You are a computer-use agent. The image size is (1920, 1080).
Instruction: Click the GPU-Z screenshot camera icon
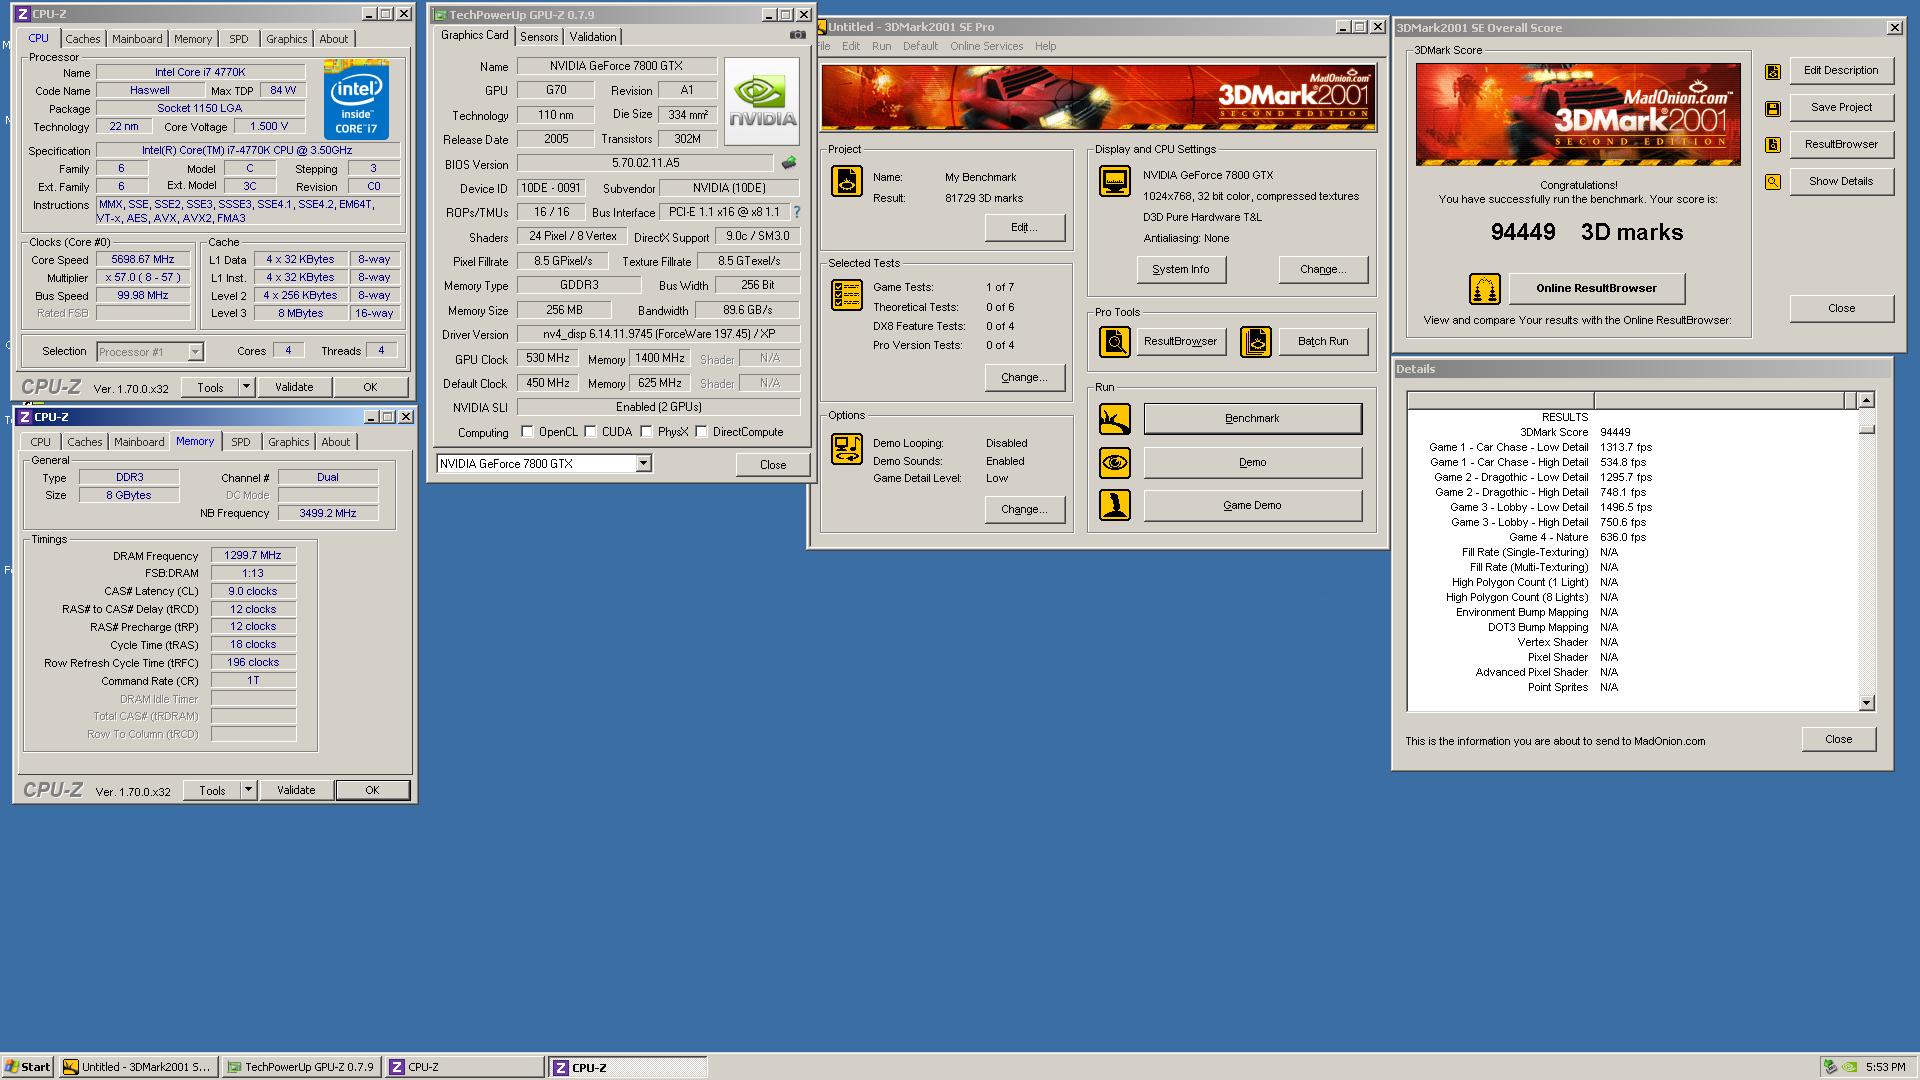click(797, 35)
